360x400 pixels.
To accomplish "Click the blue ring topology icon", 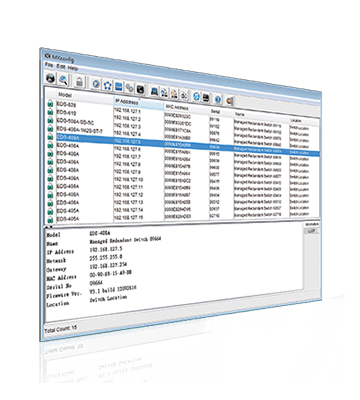I will pyautogui.click(x=107, y=85).
